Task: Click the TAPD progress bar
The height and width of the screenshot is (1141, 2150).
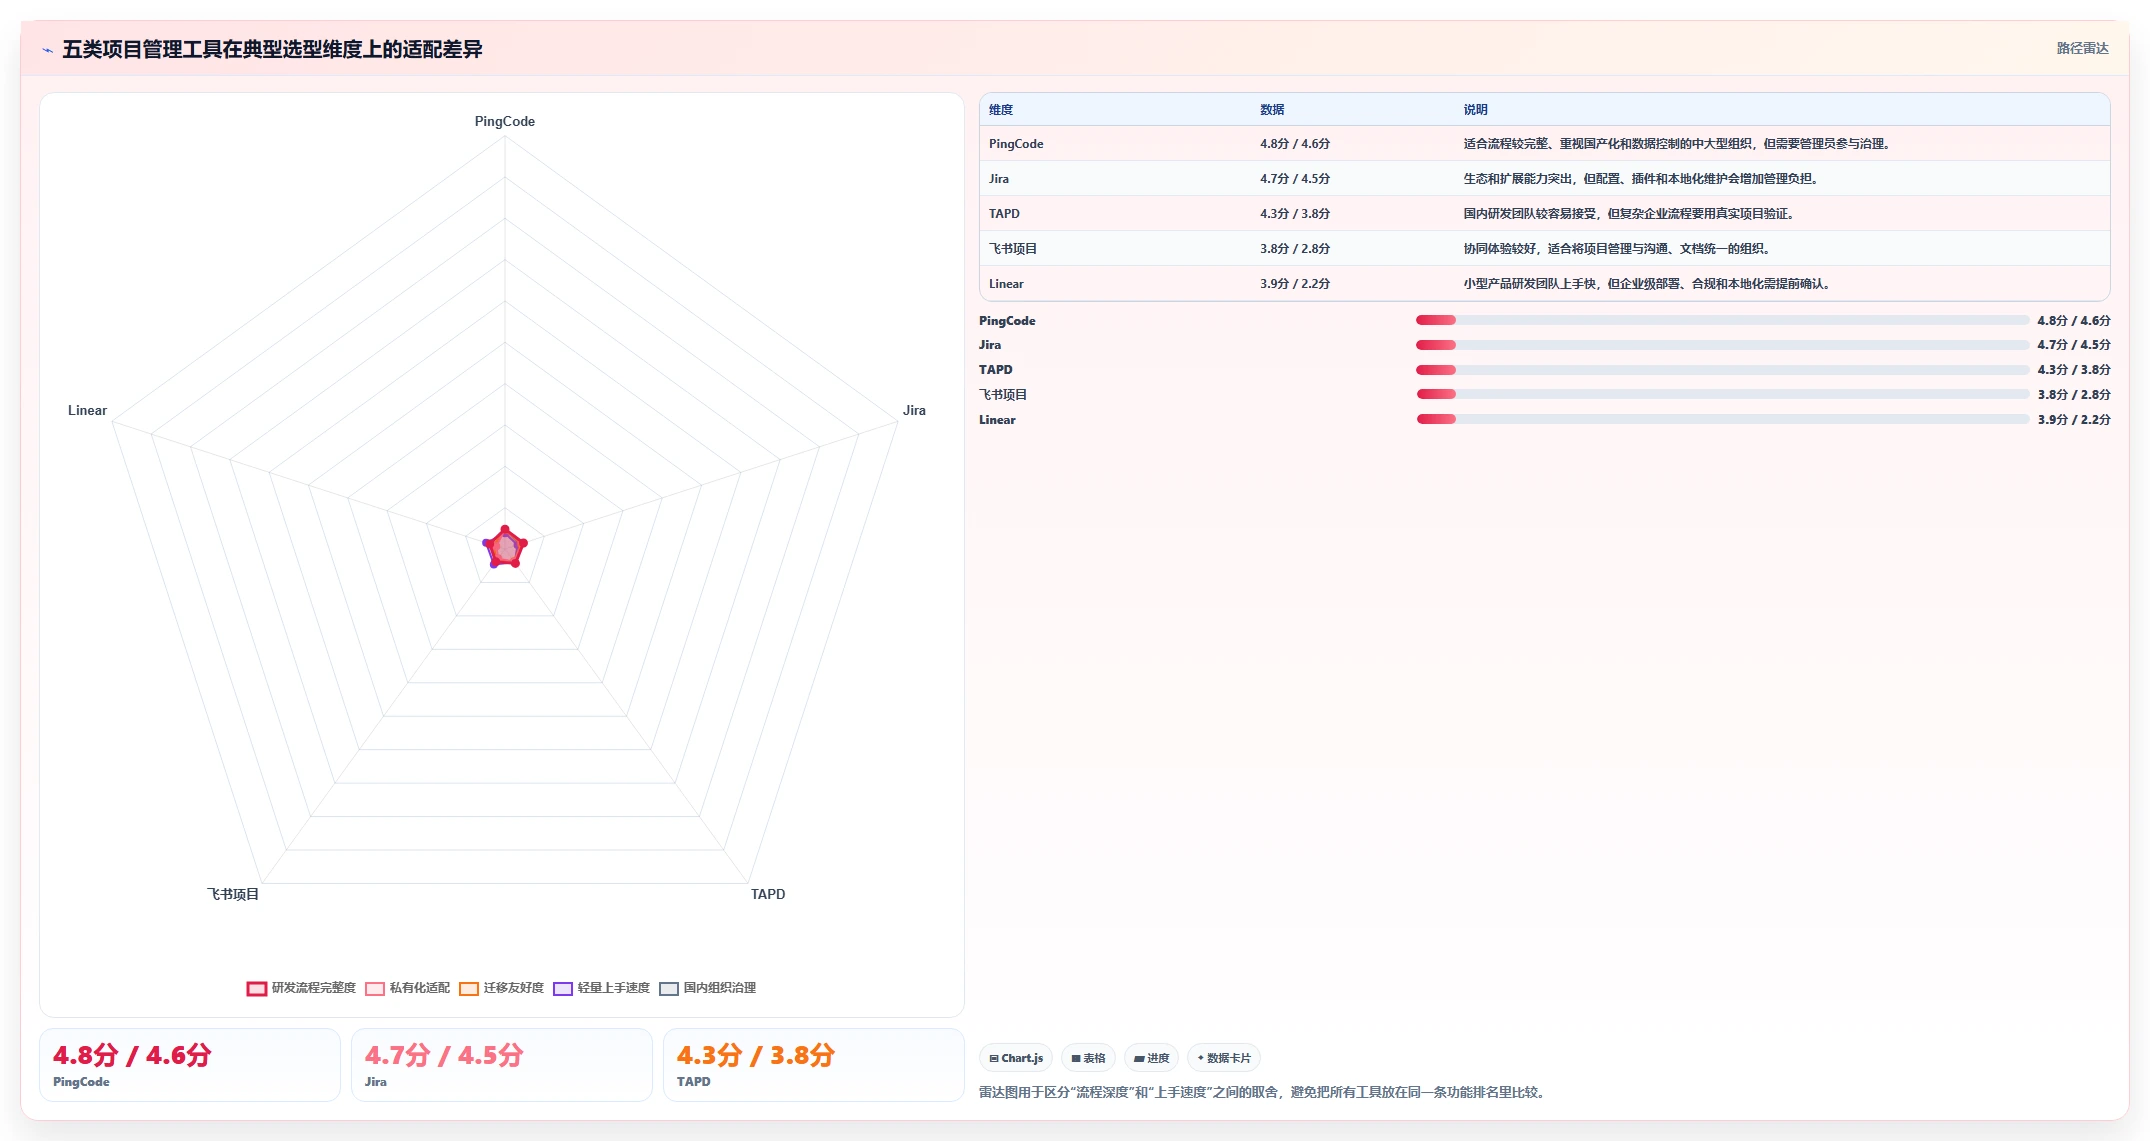Action: point(1722,370)
